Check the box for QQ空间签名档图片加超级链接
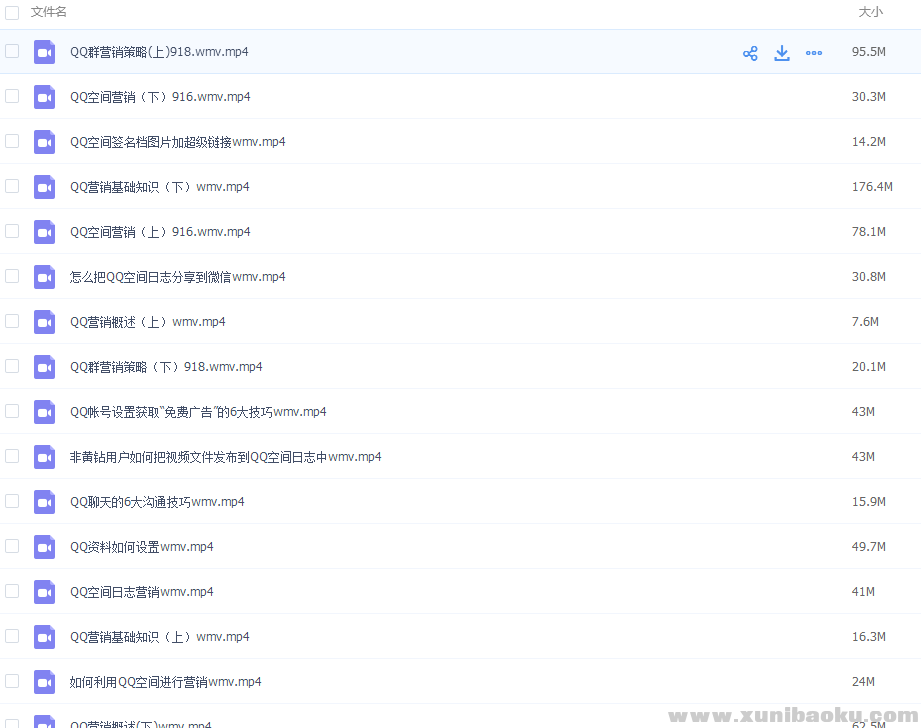 [12, 141]
